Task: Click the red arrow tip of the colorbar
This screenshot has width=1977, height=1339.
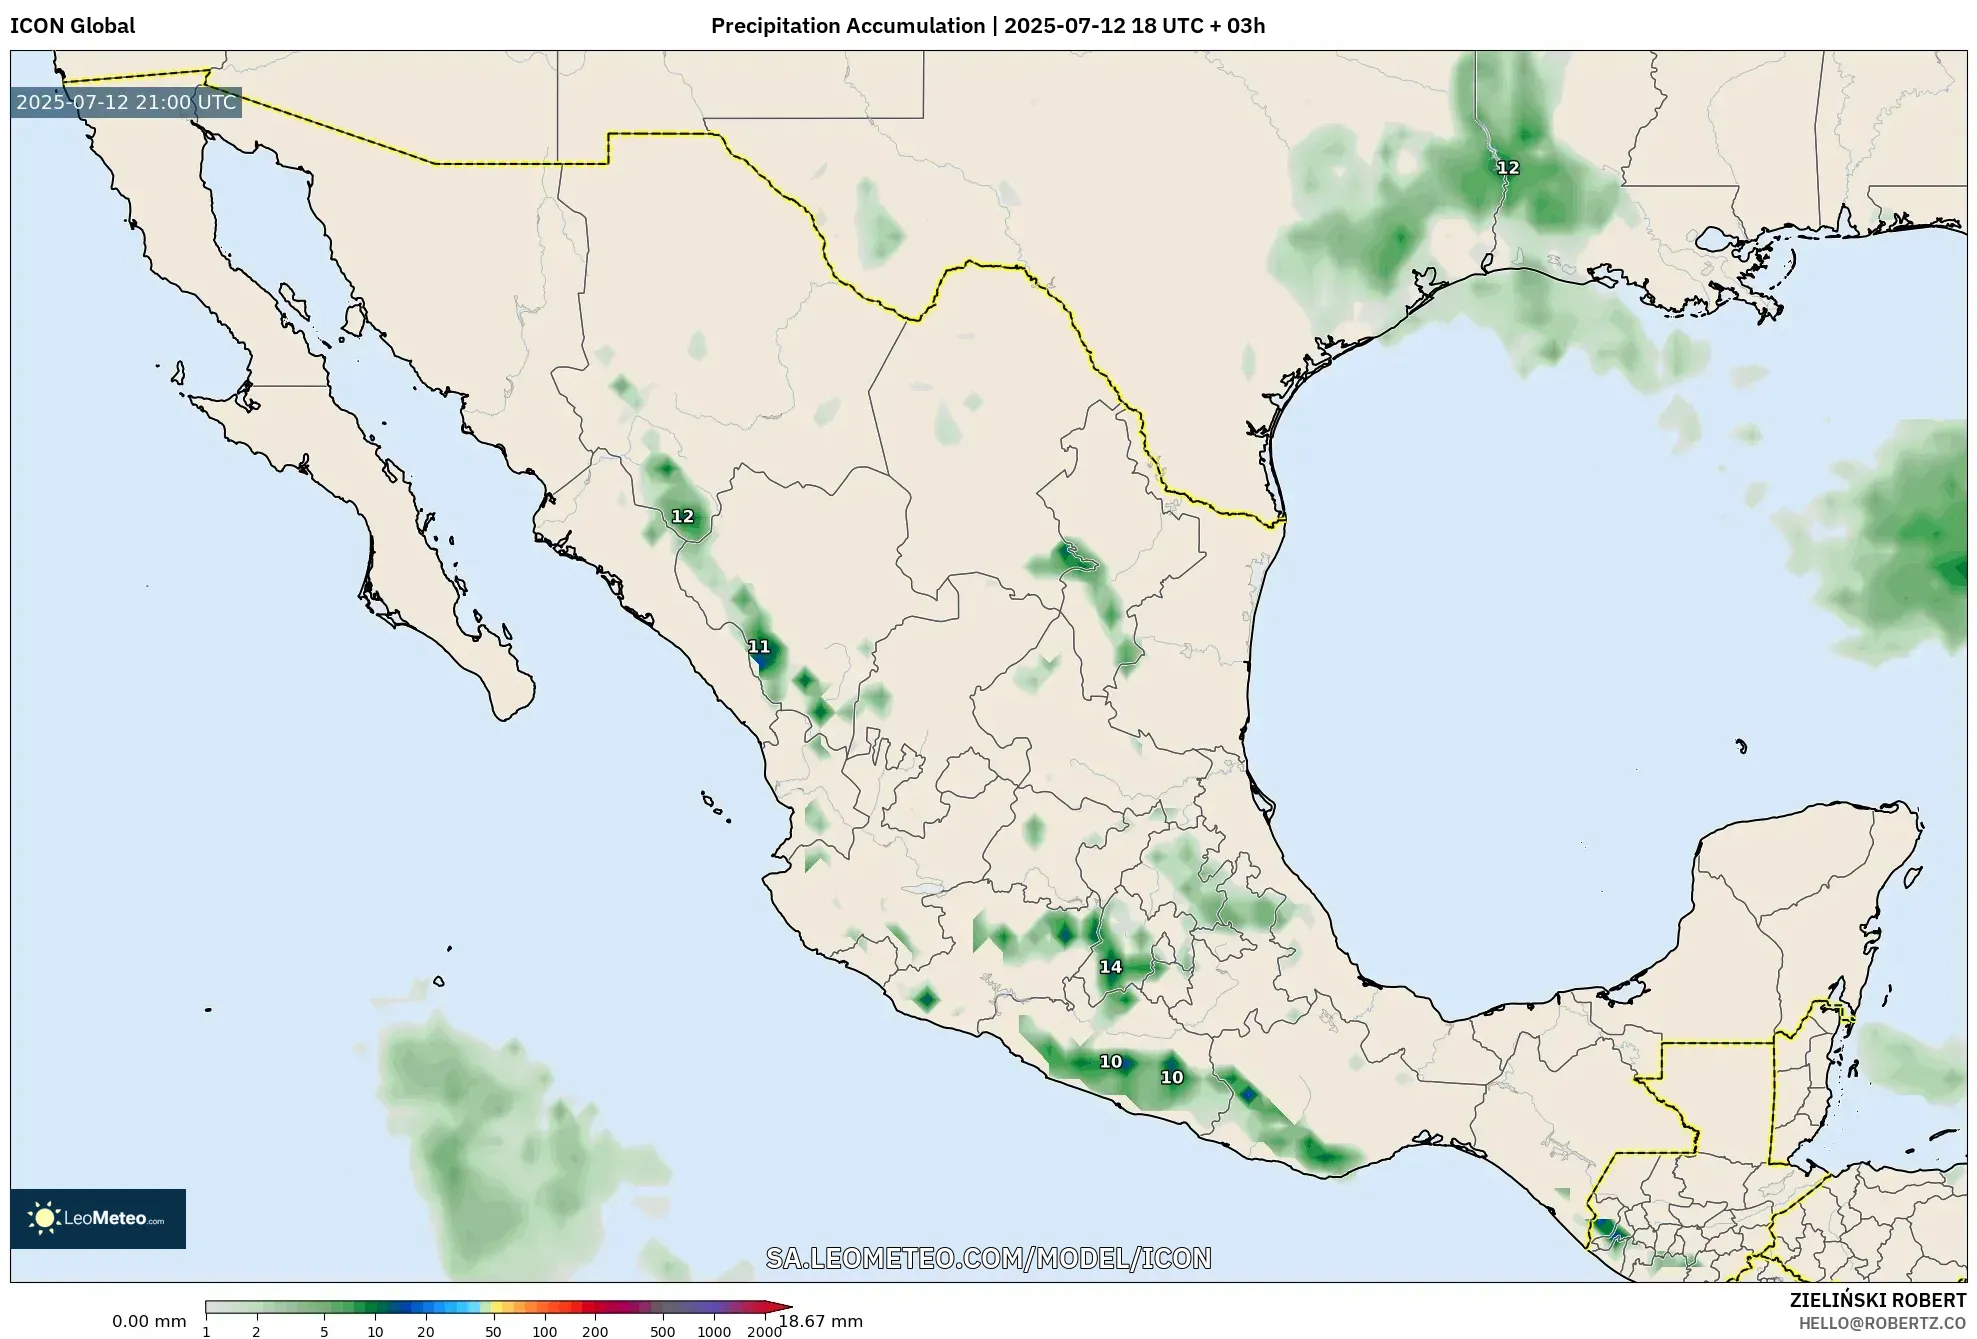Action: pos(779,1307)
